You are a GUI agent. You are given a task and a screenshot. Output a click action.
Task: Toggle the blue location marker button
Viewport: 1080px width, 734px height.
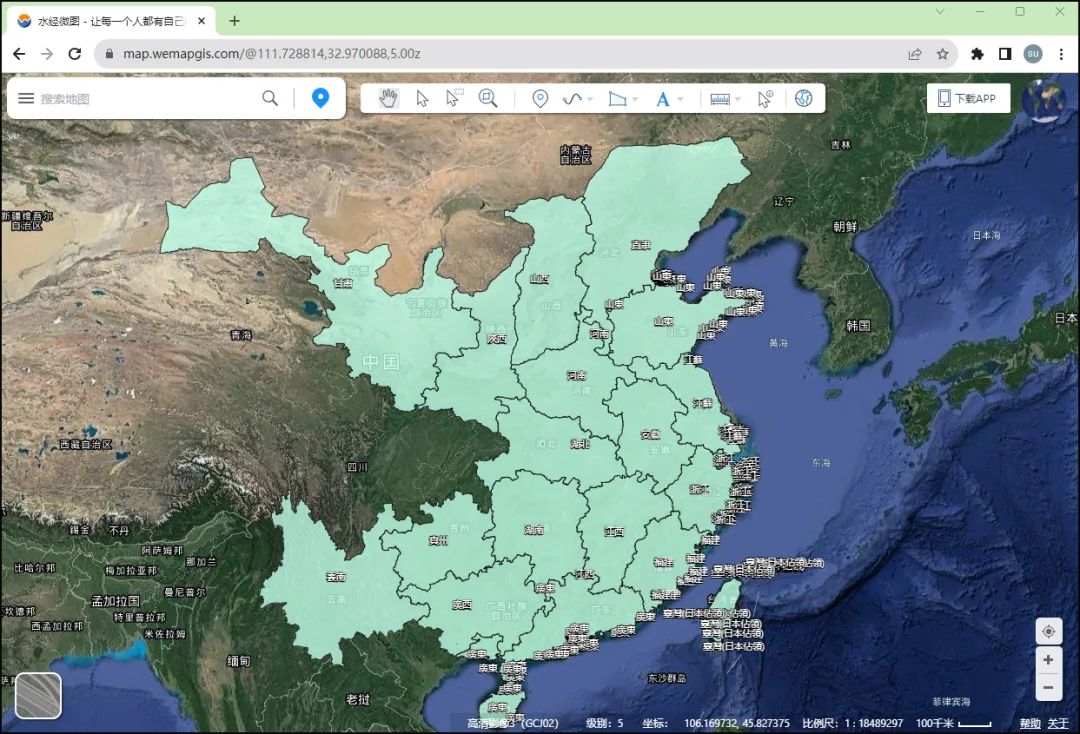[320, 97]
